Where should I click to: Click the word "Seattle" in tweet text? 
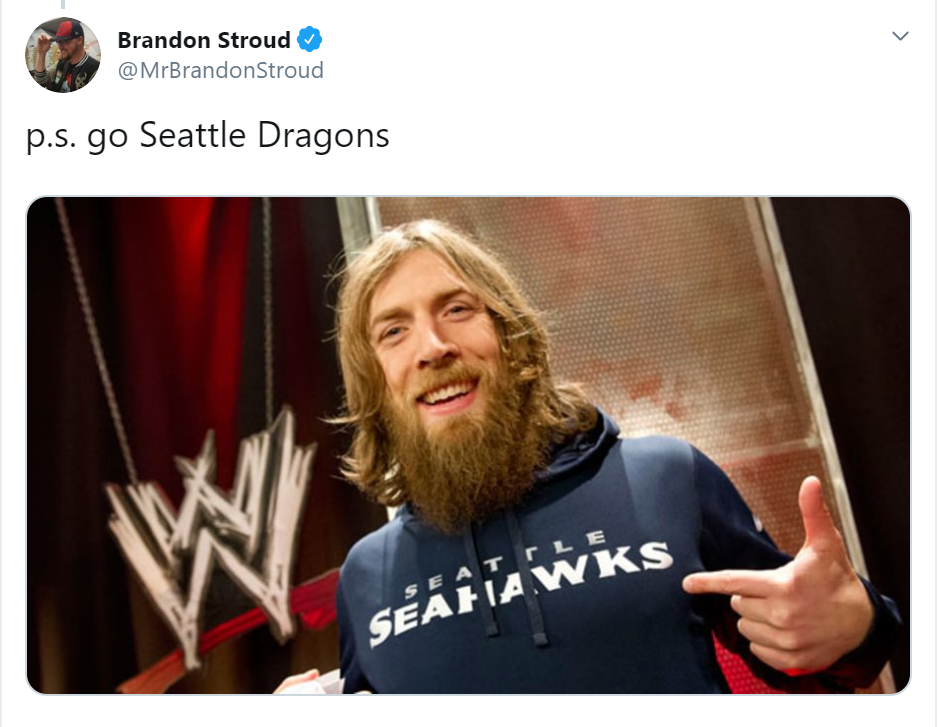pos(193,134)
